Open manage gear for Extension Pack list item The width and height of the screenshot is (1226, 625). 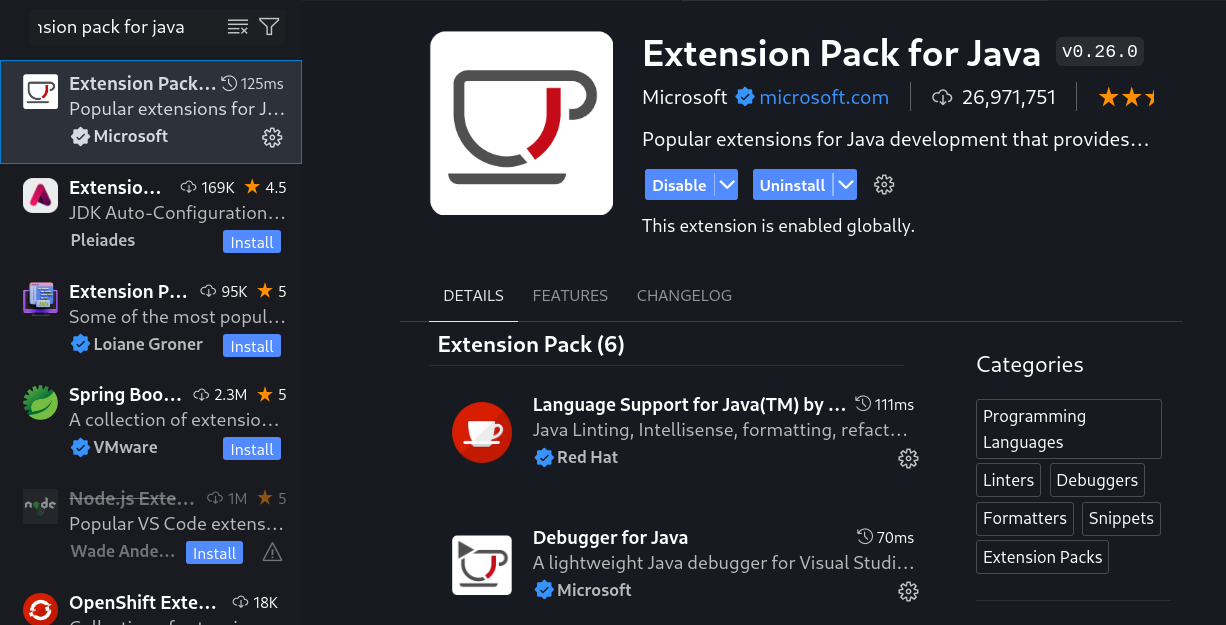tap(272, 138)
